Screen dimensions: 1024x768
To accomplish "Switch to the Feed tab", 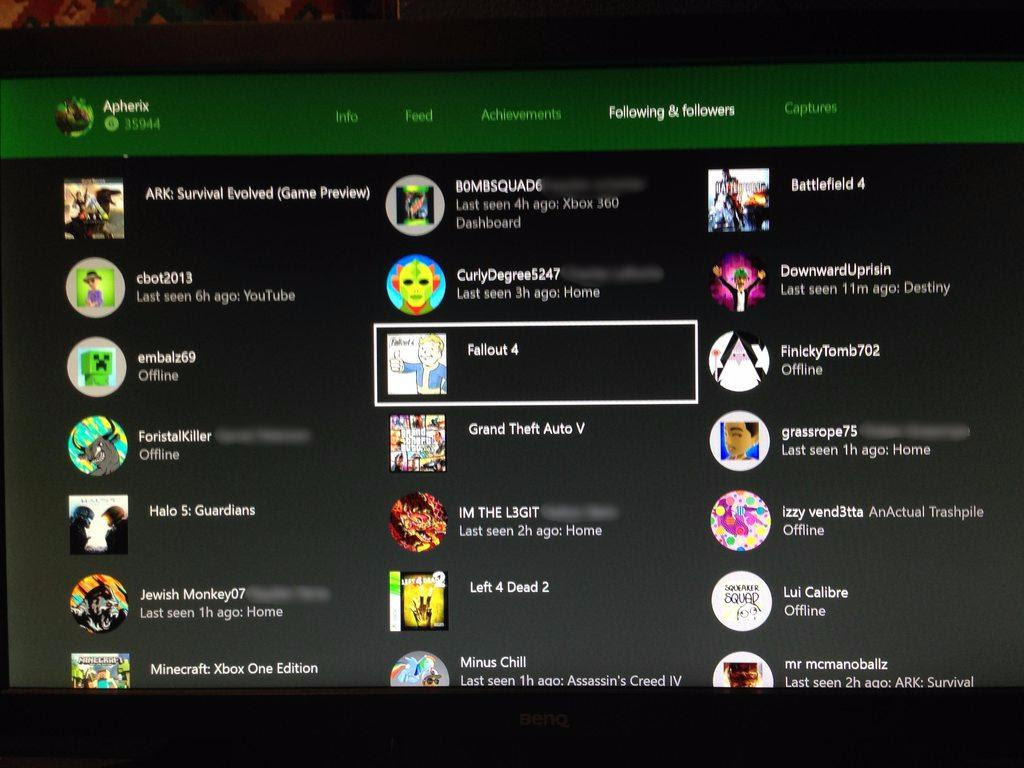I will pyautogui.click(x=419, y=116).
